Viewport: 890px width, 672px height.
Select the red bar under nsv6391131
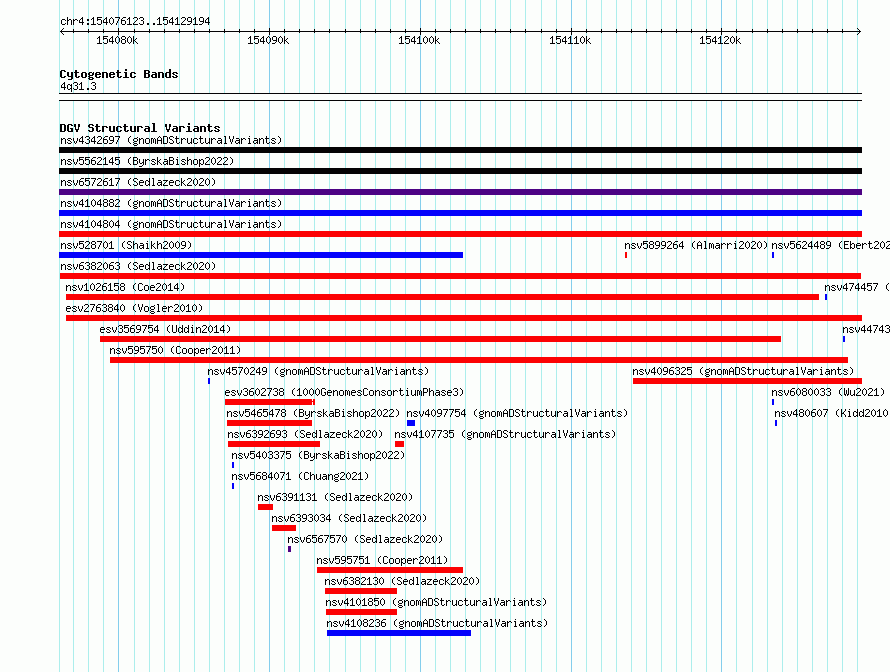coord(265,507)
